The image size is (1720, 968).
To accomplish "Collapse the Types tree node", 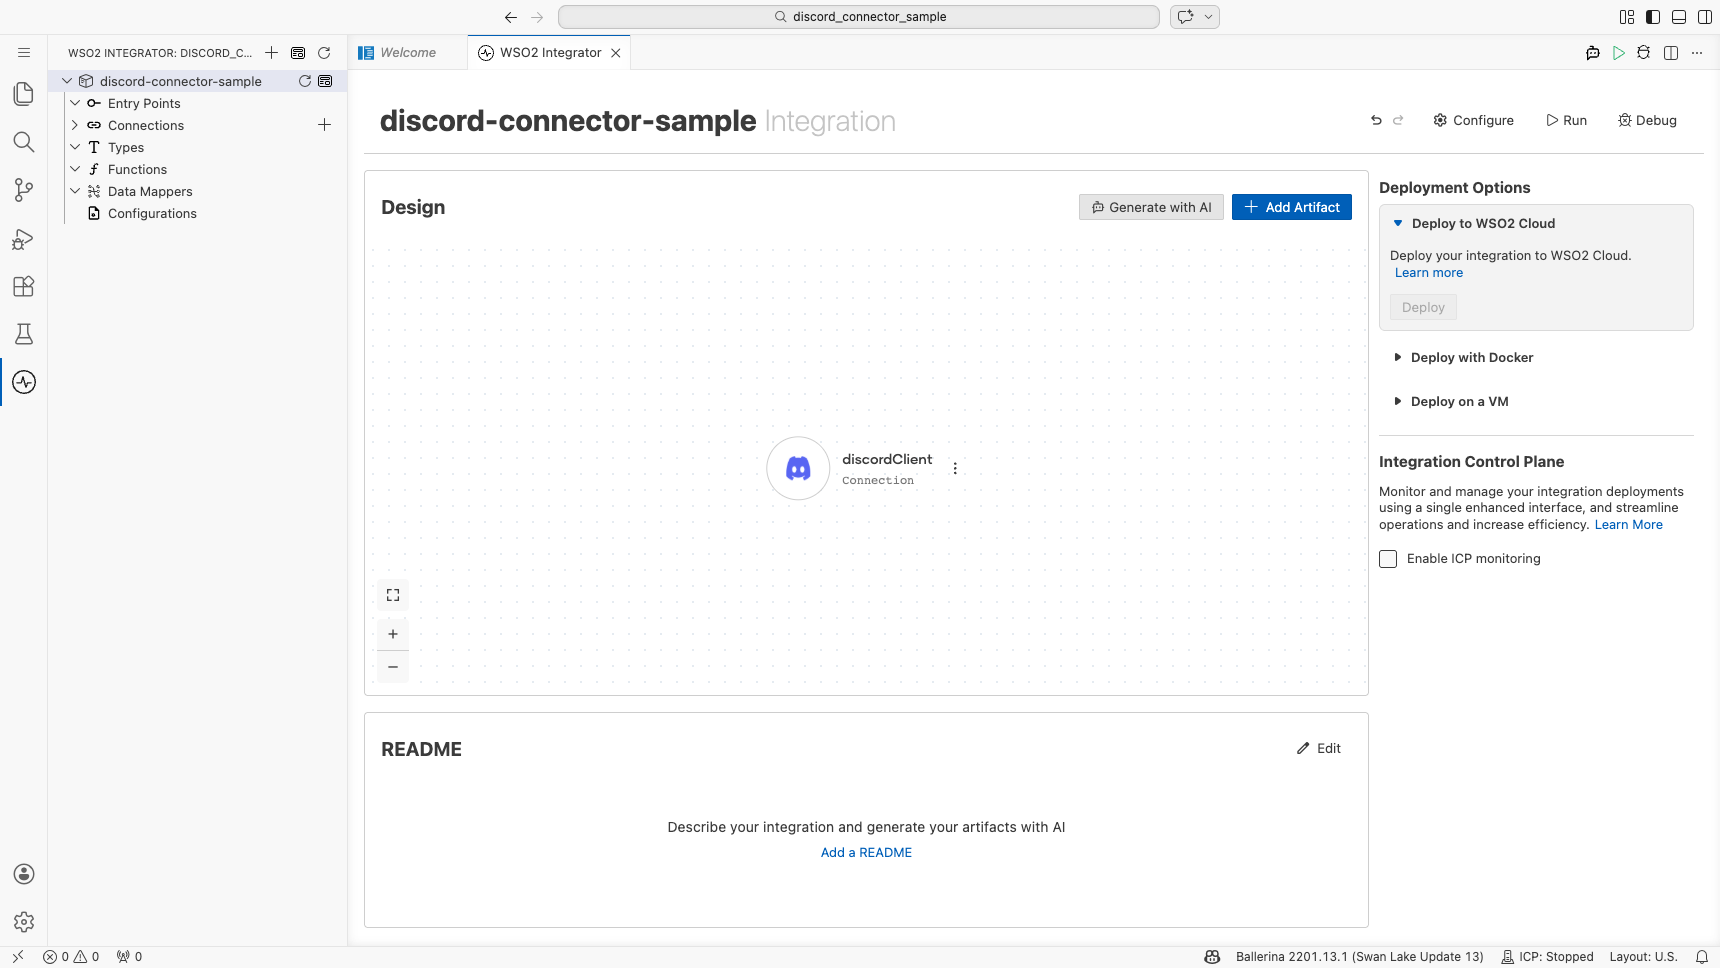I will pyautogui.click(x=75, y=147).
